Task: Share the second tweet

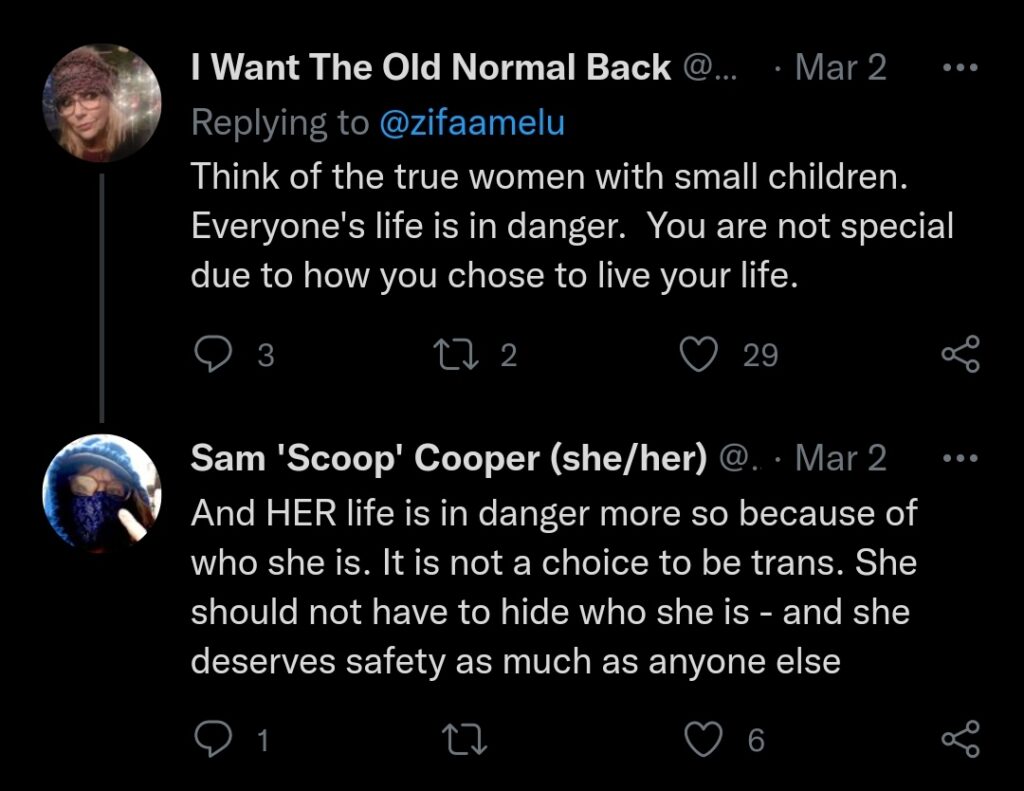Action: pos(961,741)
